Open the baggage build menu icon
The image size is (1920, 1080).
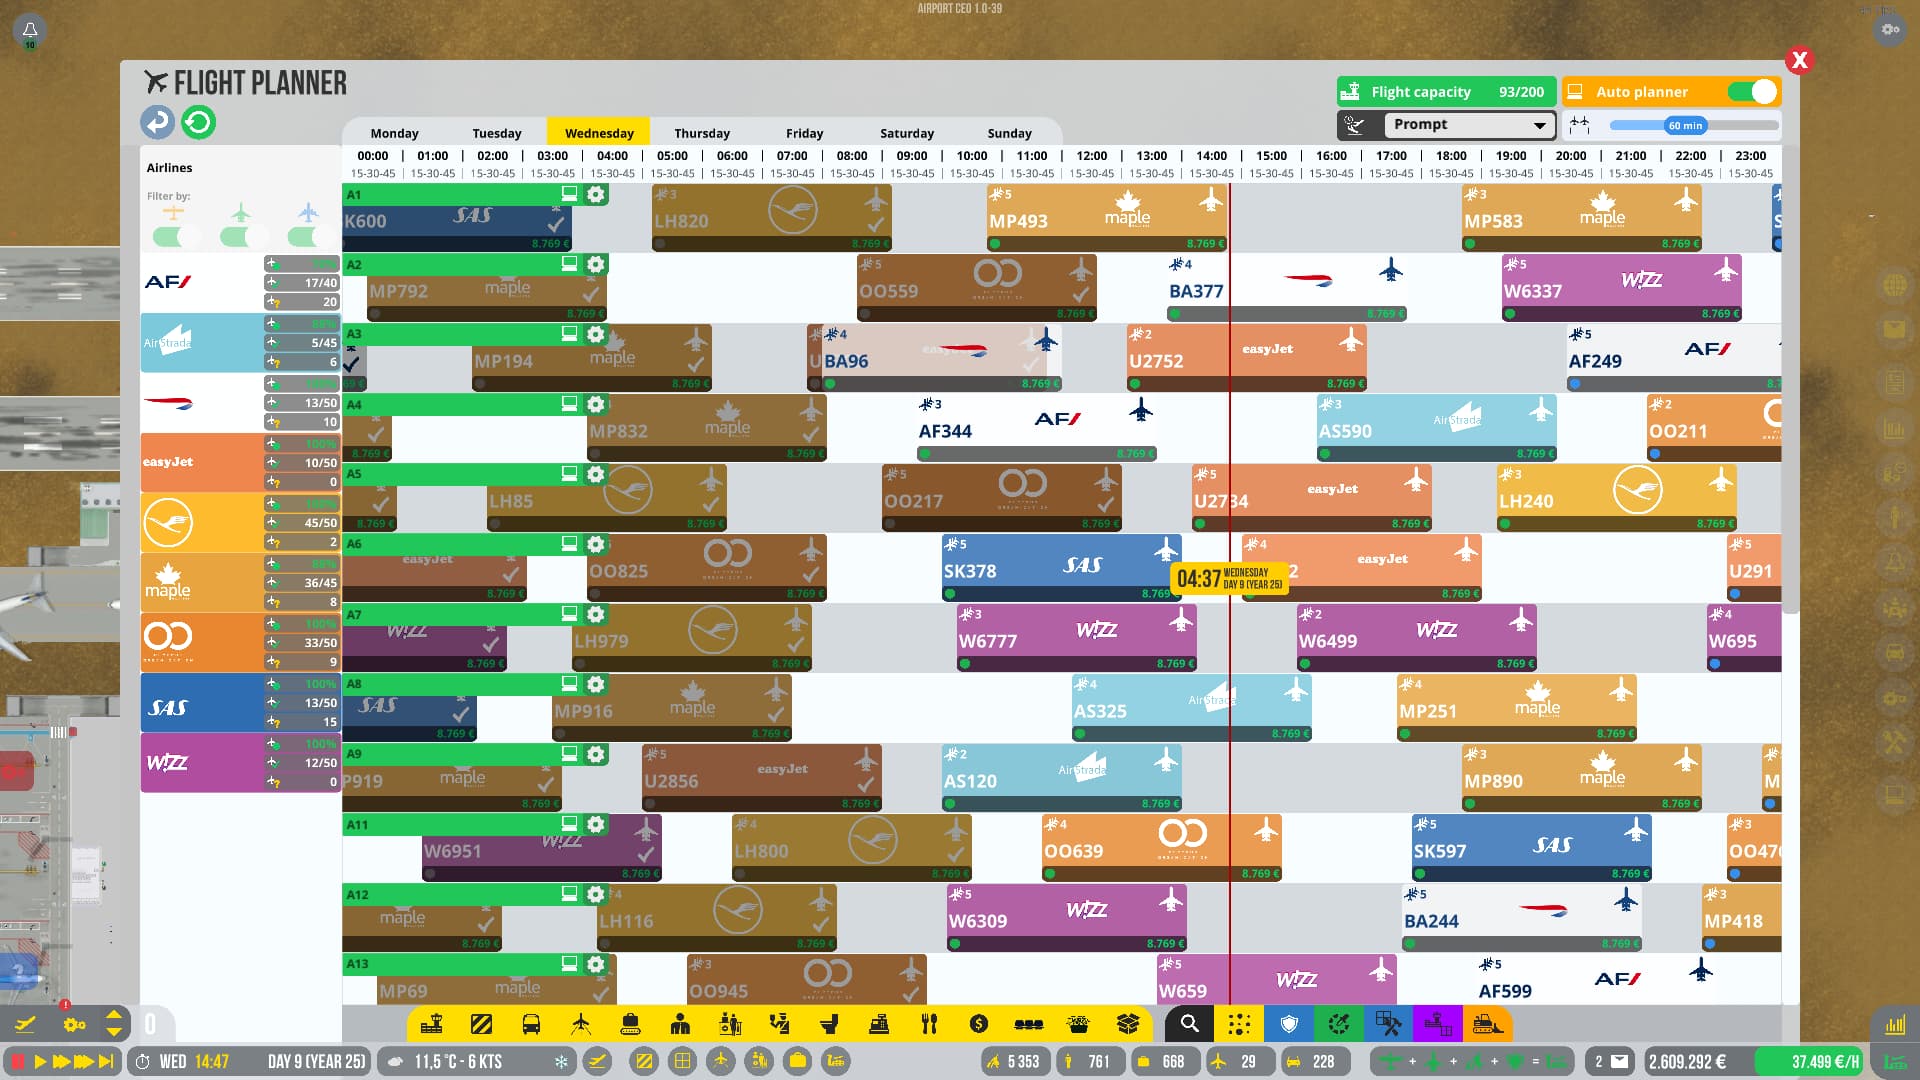click(x=630, y=1023)
